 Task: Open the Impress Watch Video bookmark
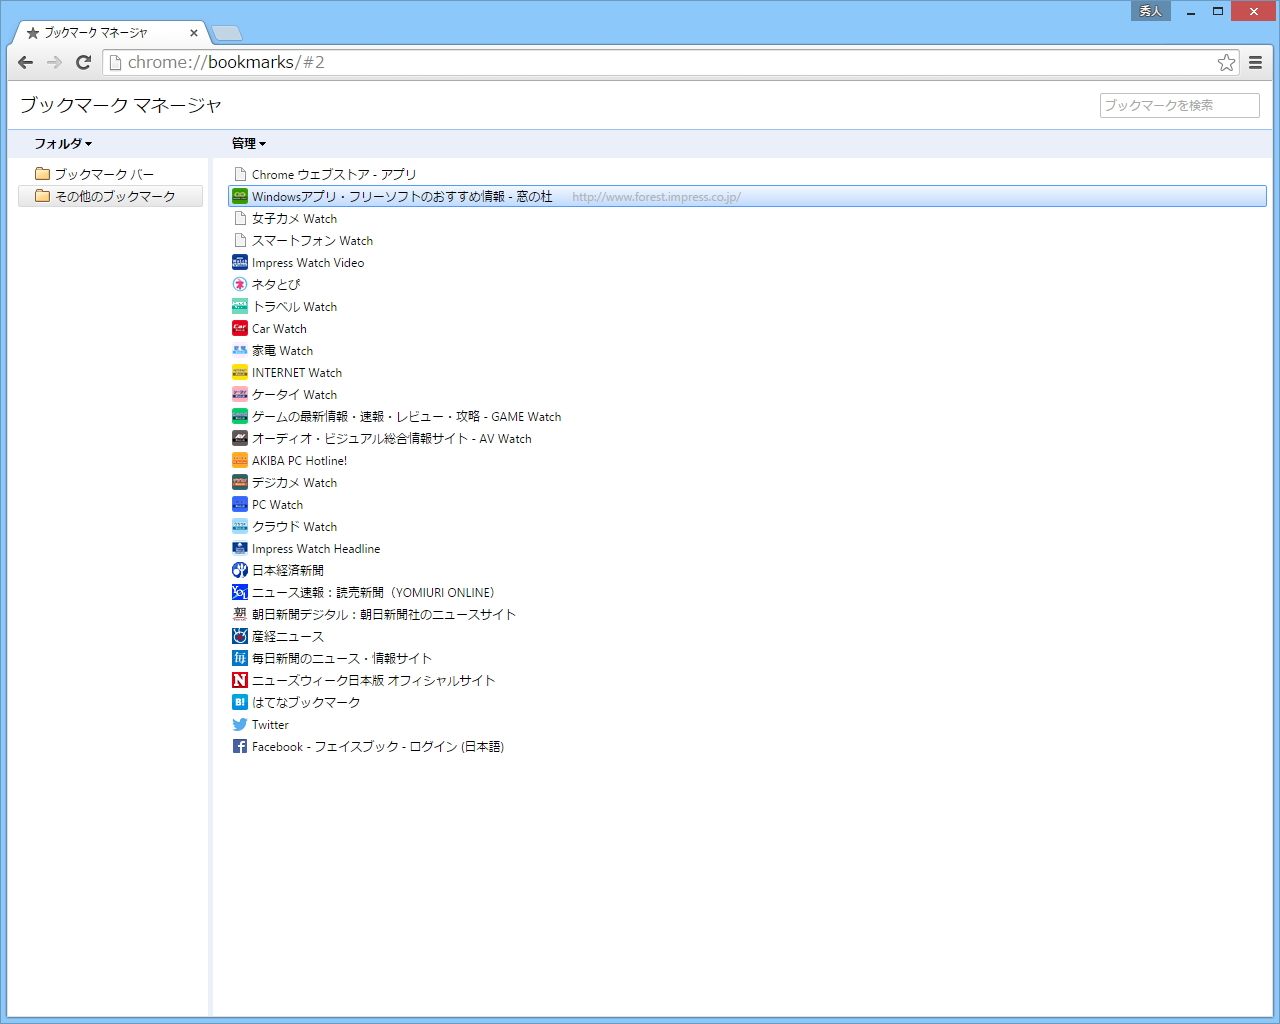(x=307, y=262)
